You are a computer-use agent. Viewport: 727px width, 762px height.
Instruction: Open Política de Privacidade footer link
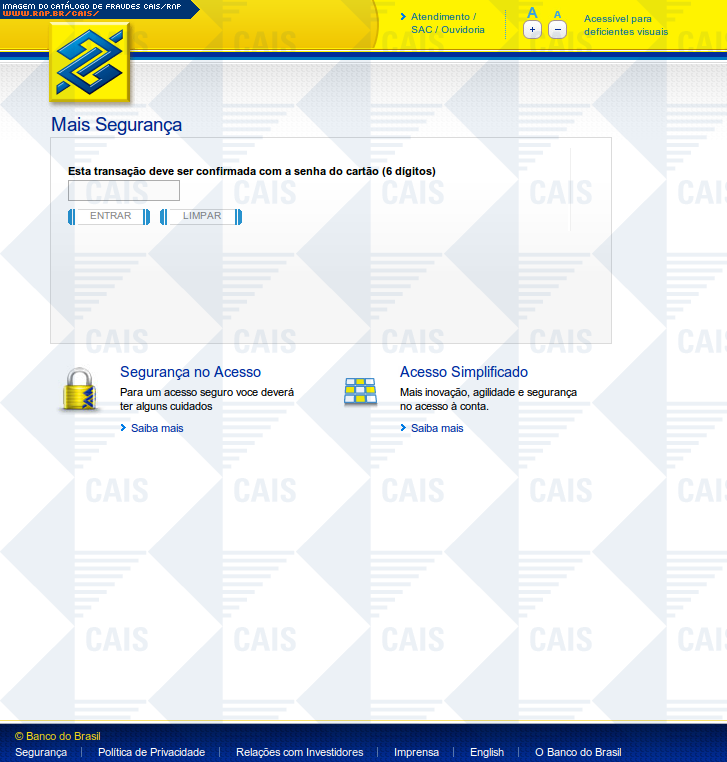click(151, 752)
